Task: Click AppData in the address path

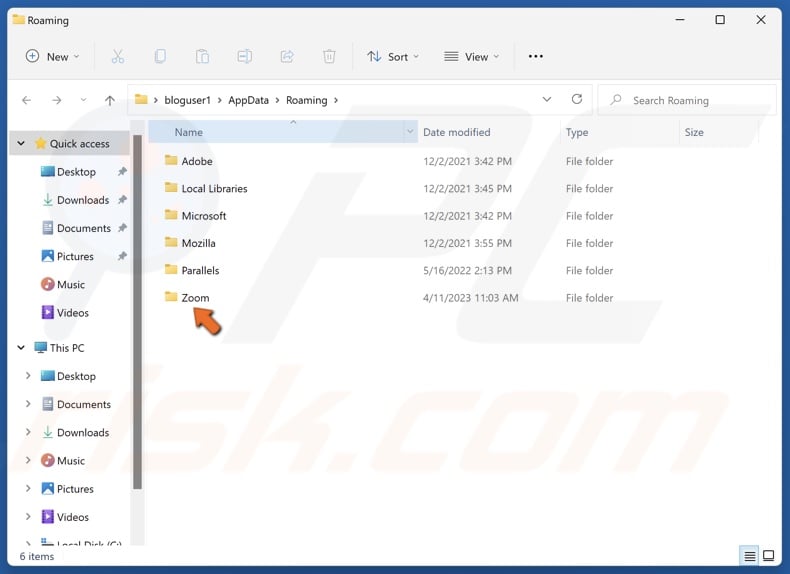Action: 248,100
